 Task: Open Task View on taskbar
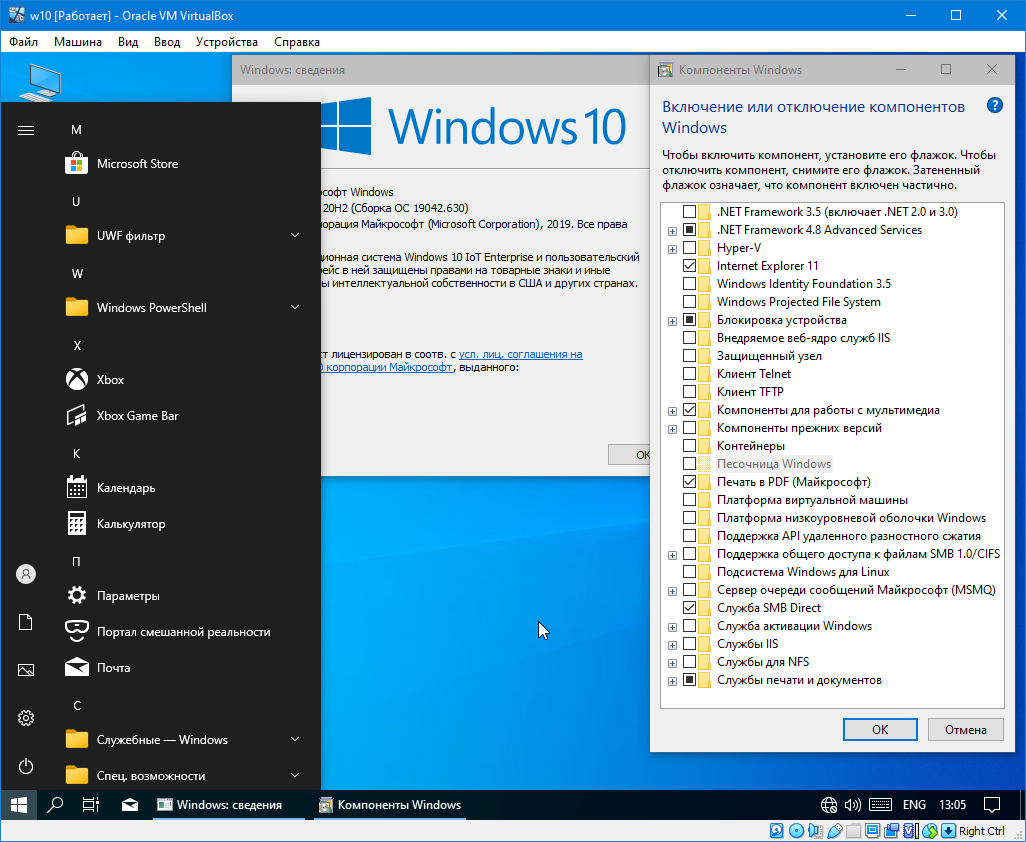pyautogui.click(x=91, y=805)
